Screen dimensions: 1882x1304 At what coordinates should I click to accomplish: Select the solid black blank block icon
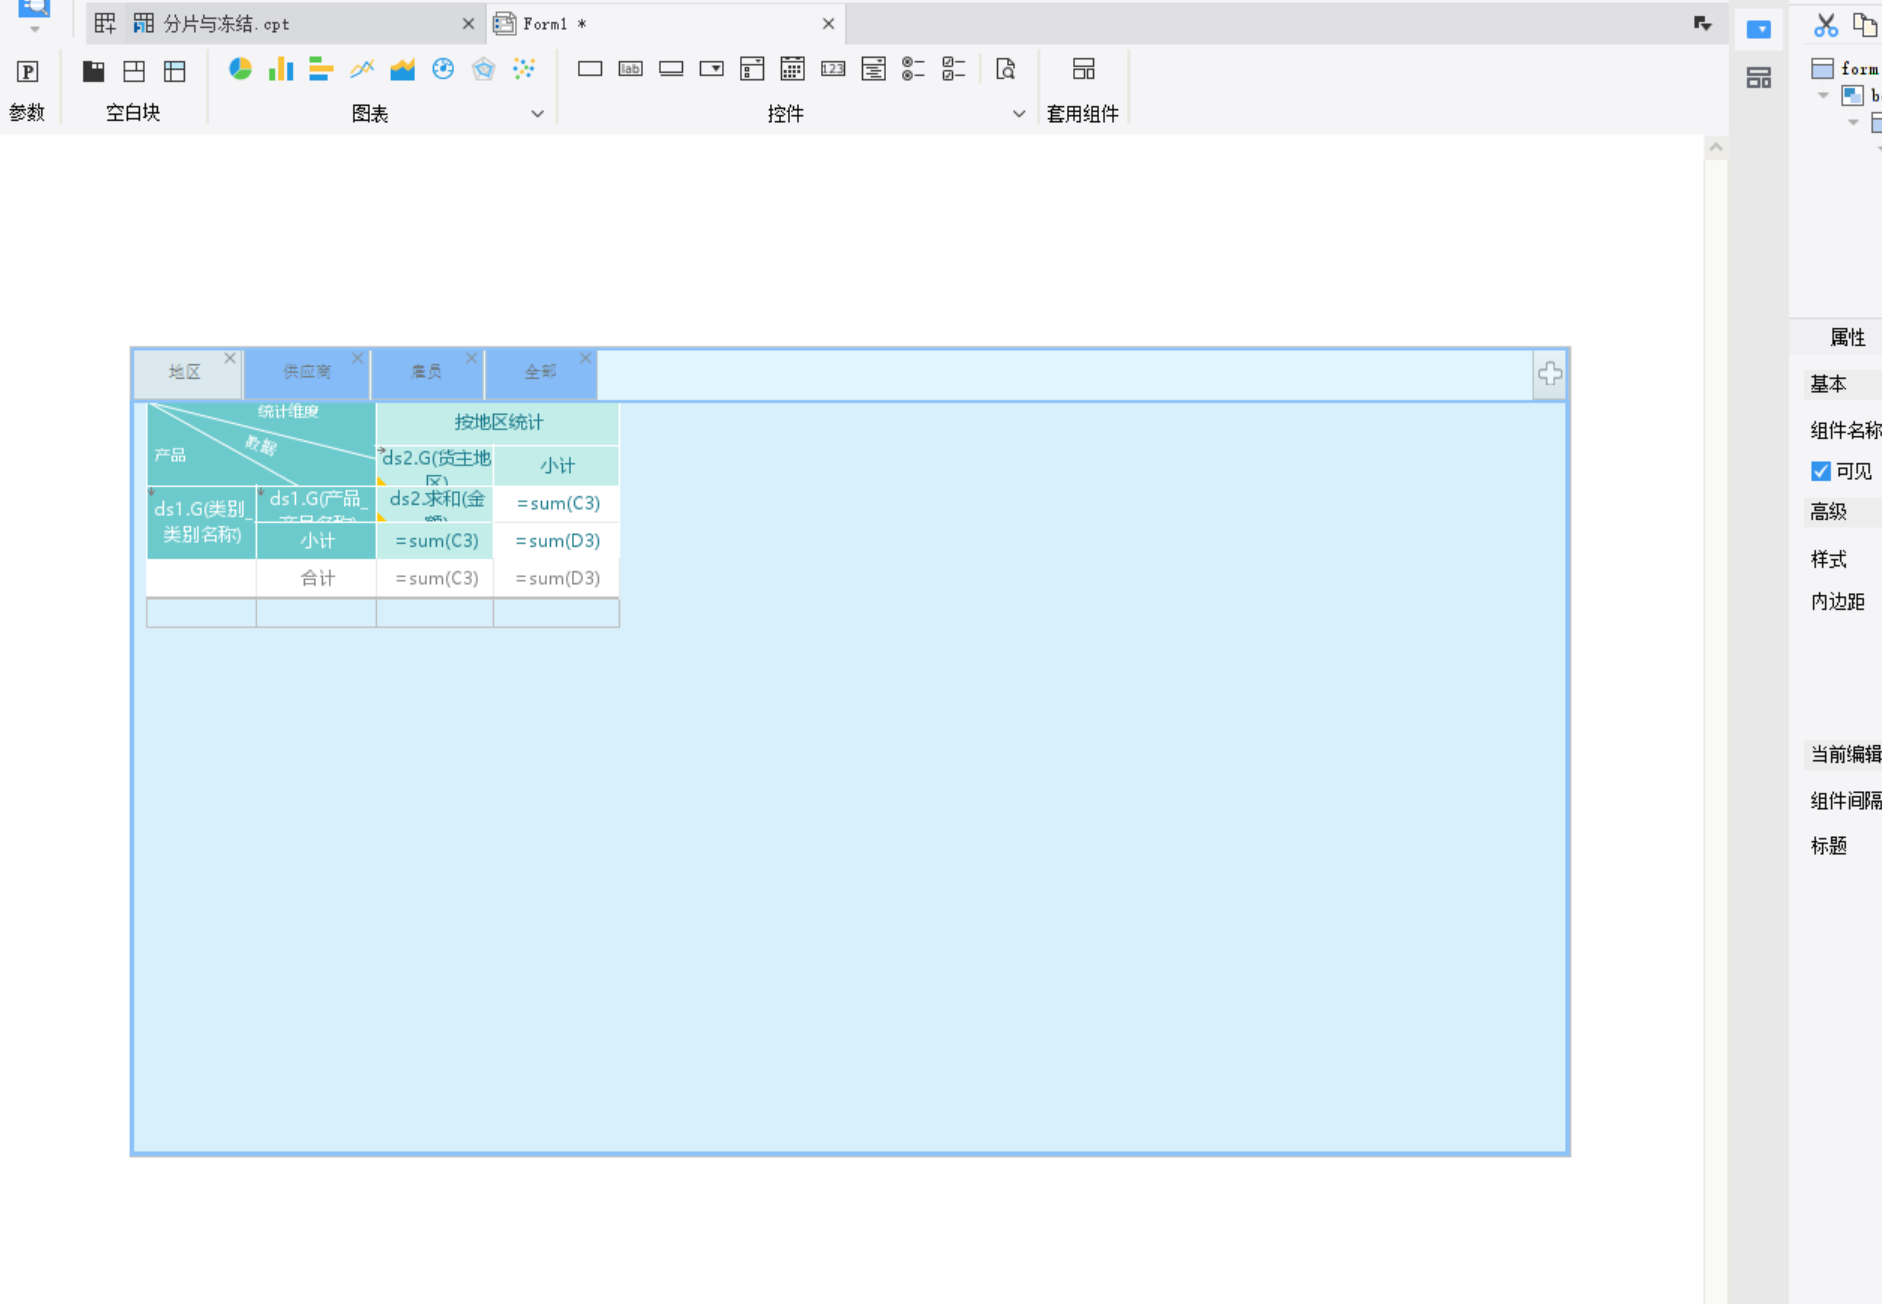pos(93,70)
